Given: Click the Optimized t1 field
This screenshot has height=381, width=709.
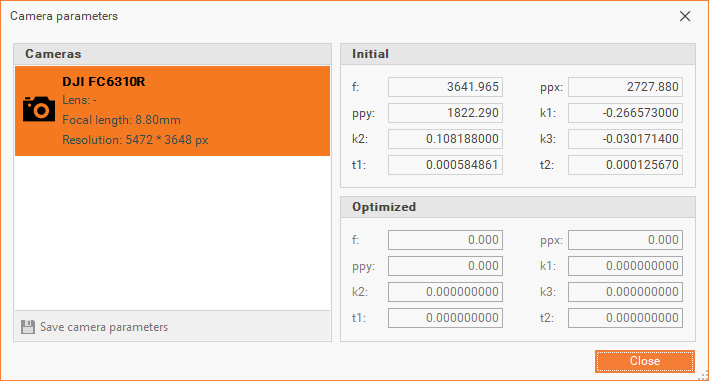Looking at the screenshot, I should [445, 318].
